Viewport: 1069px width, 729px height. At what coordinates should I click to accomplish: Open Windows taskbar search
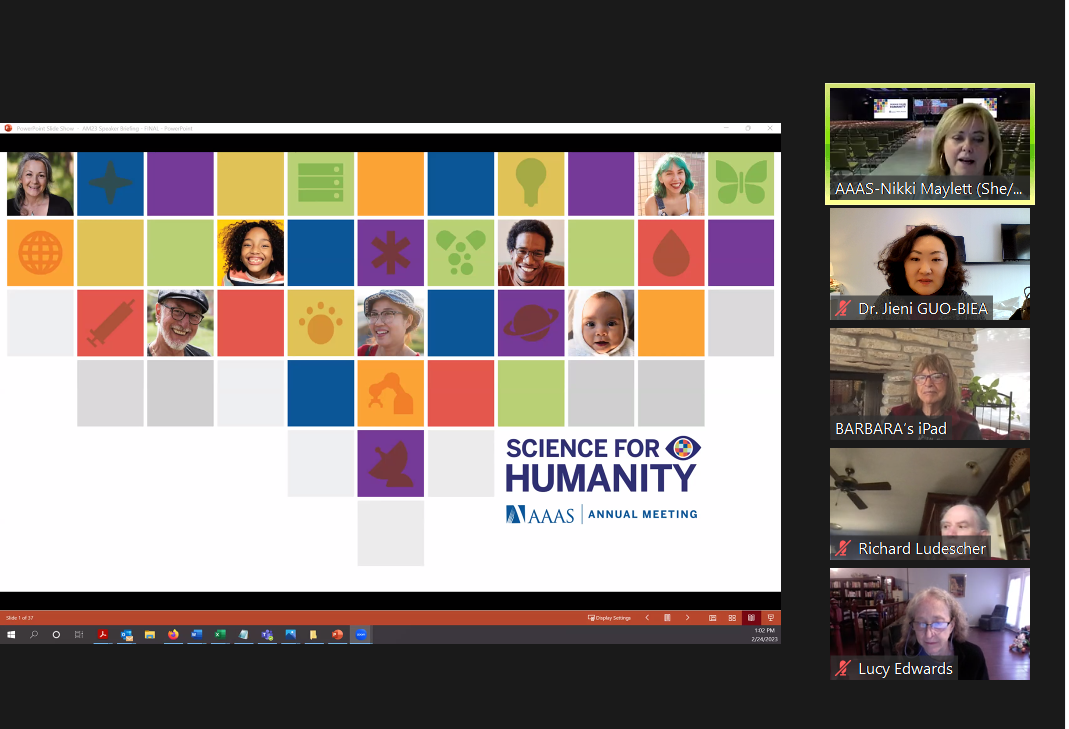point(33,635)
